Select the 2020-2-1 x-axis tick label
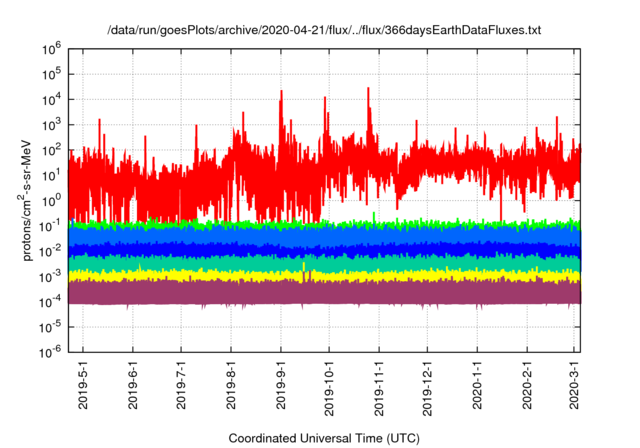The width and height of the screenshot is (640, 448). (x=527, y=384)
